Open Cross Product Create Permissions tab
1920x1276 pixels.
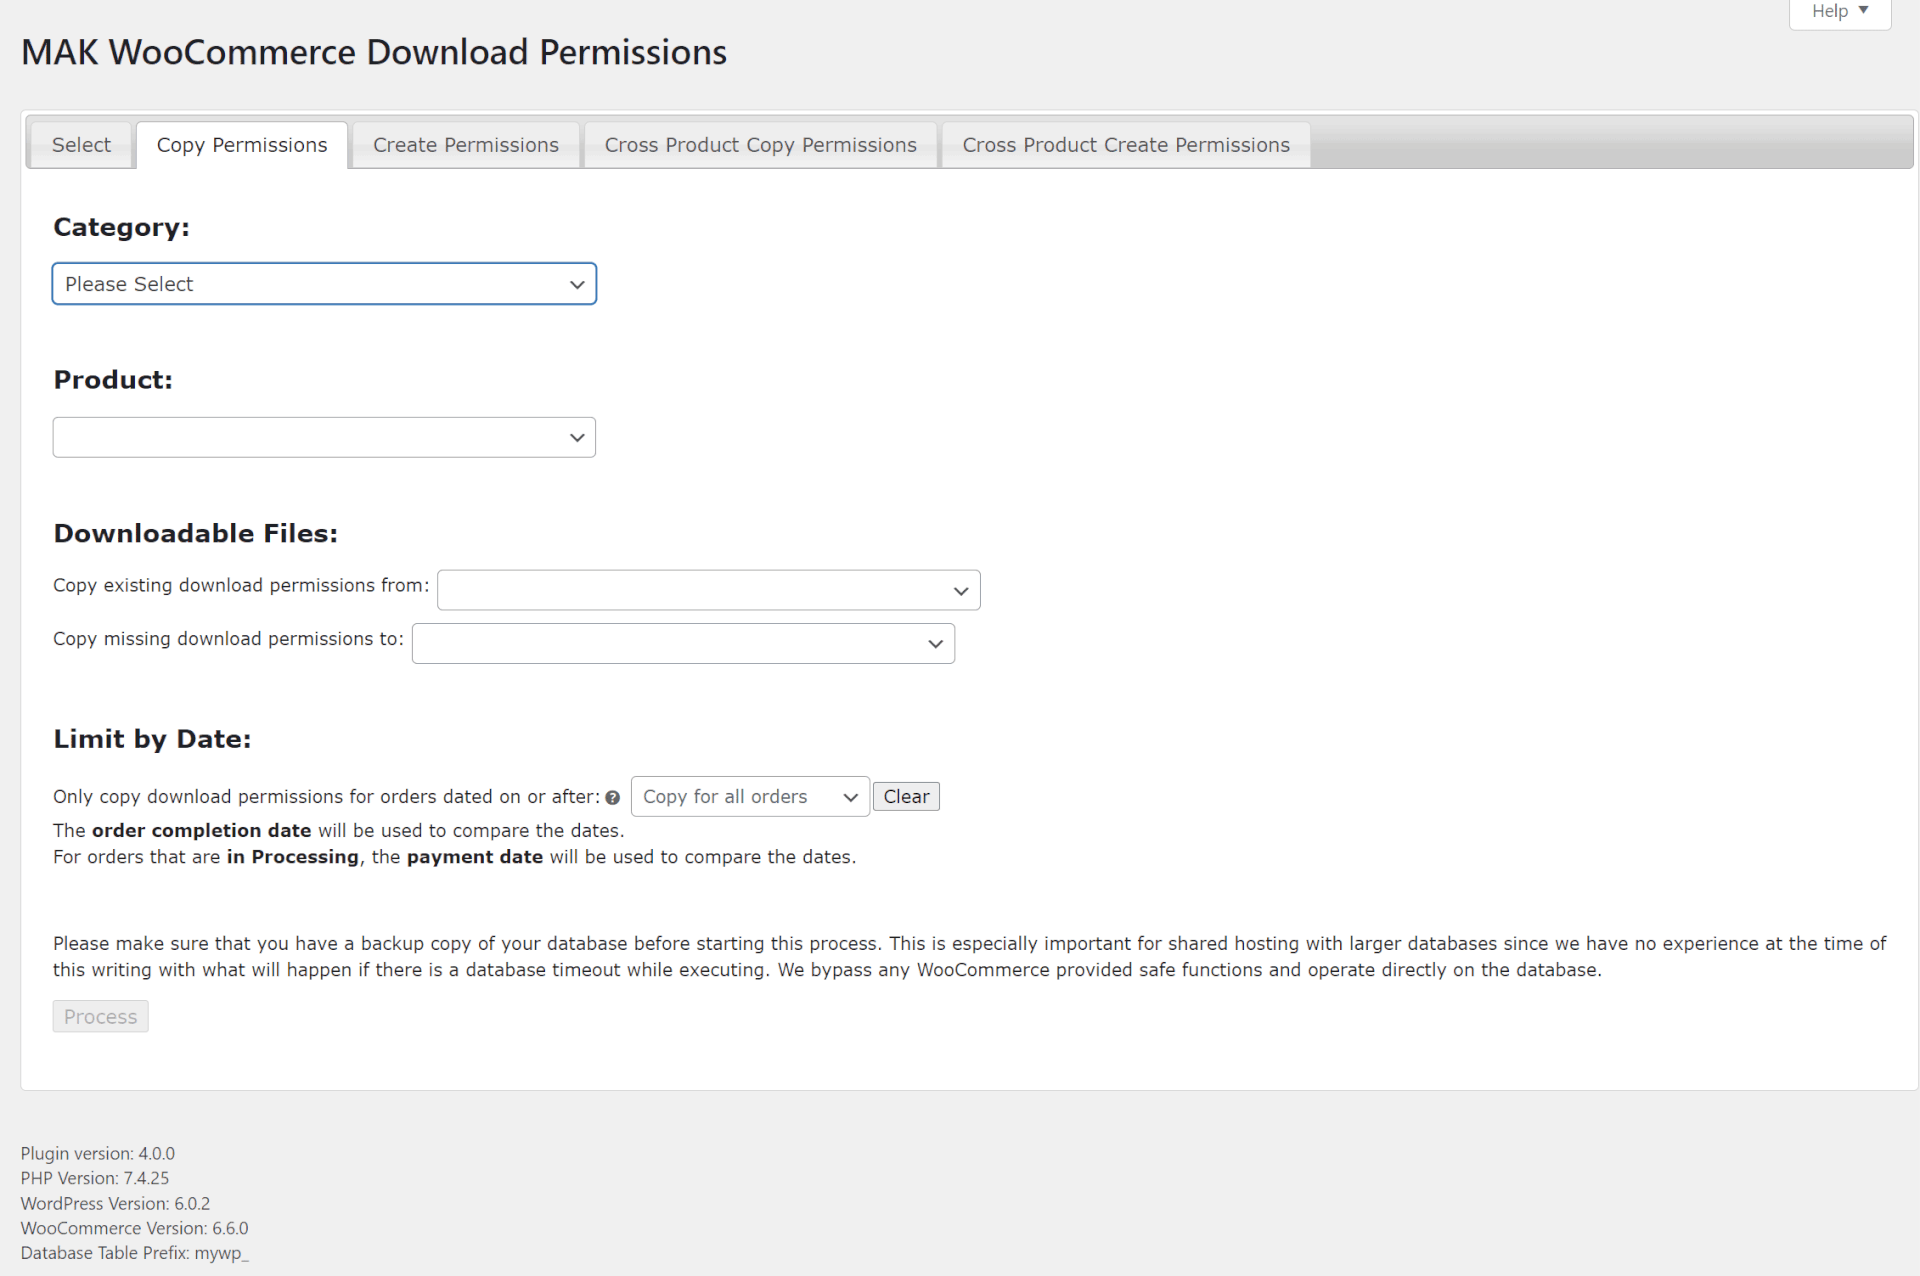[x=1126, y=145]
